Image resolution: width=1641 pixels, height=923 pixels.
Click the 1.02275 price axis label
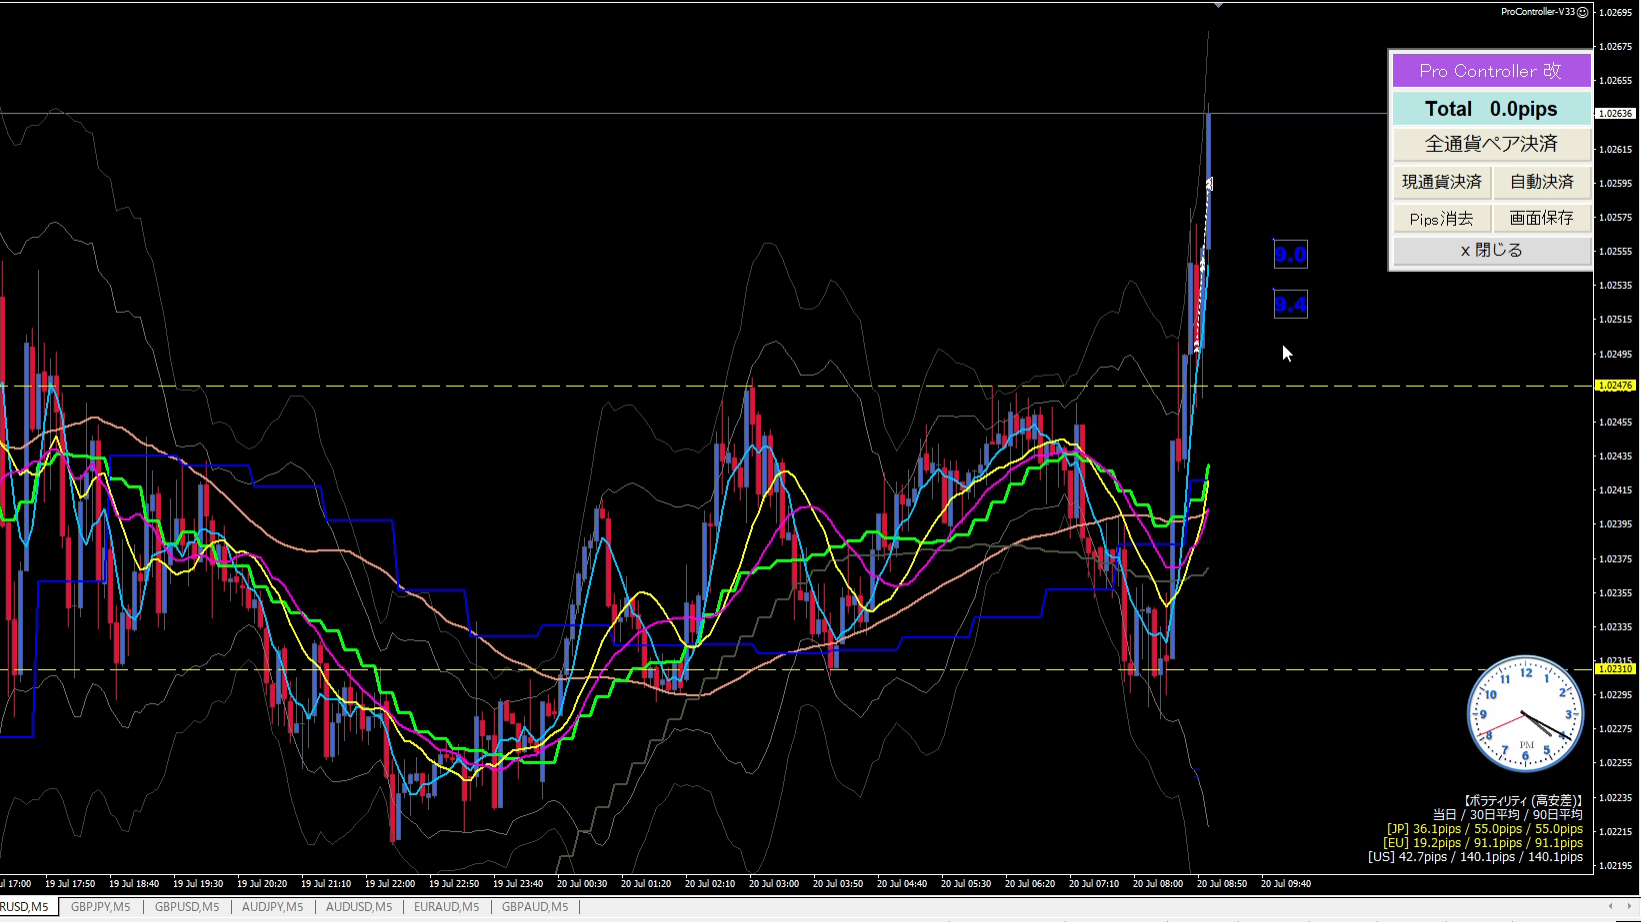pyautogui.click(x=1615, y=729)
